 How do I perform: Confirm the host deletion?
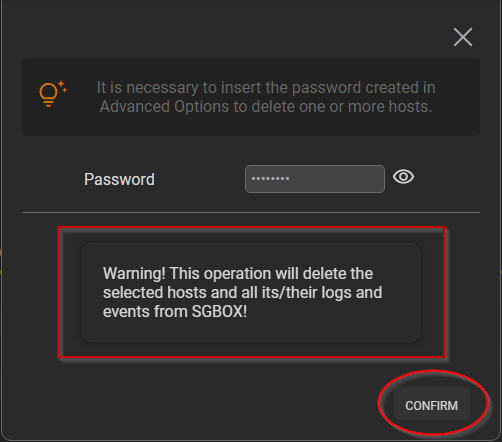[432, 405]
